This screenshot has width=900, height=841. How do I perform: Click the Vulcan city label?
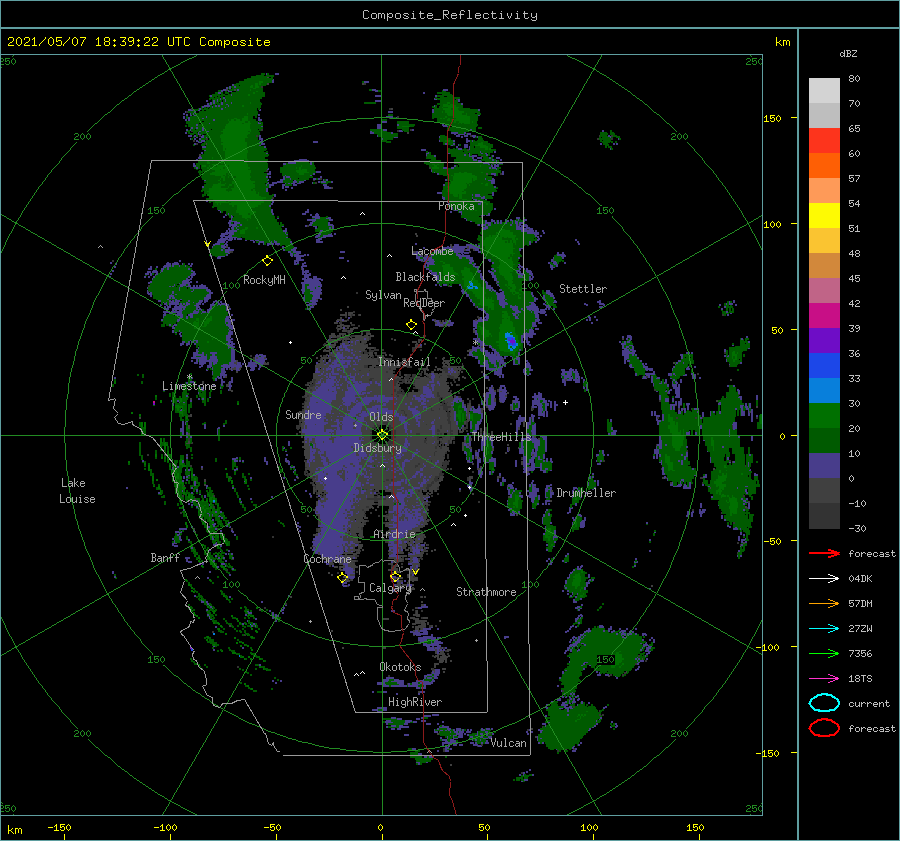[509, 743]
